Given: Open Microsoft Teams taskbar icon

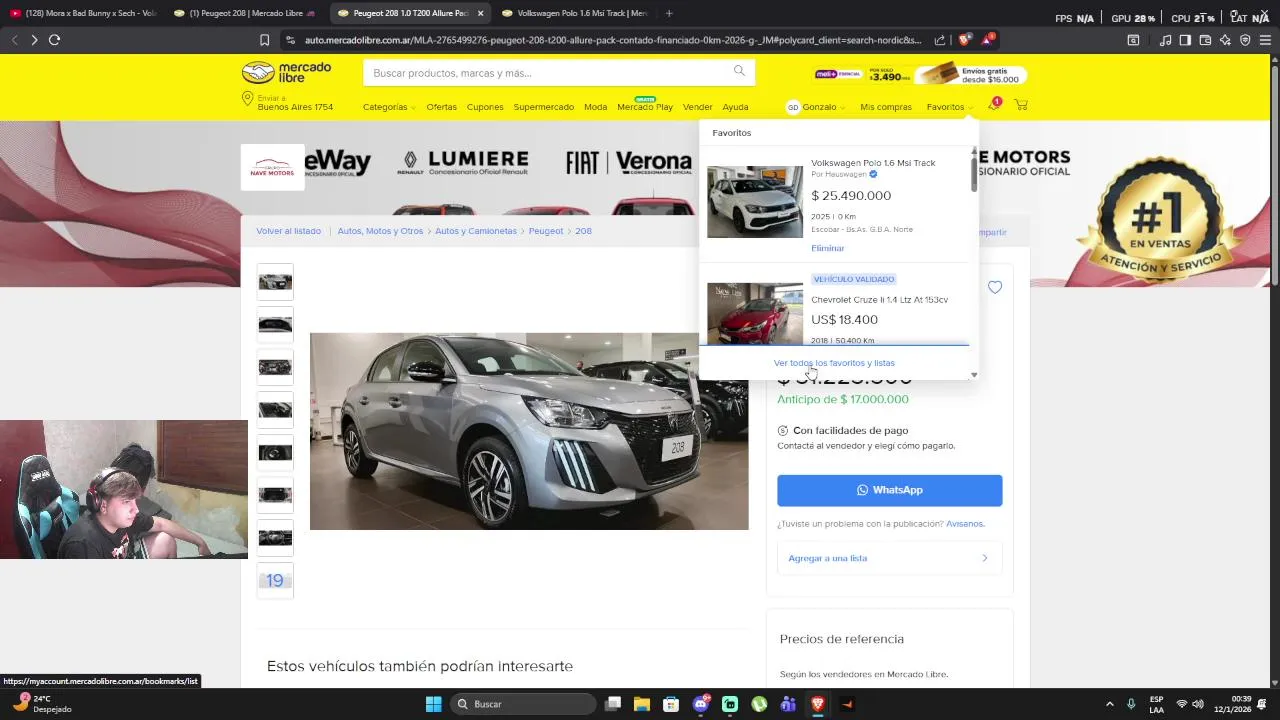Looking at the screenshot, I should pyautogui.click(x=788, y=704).
